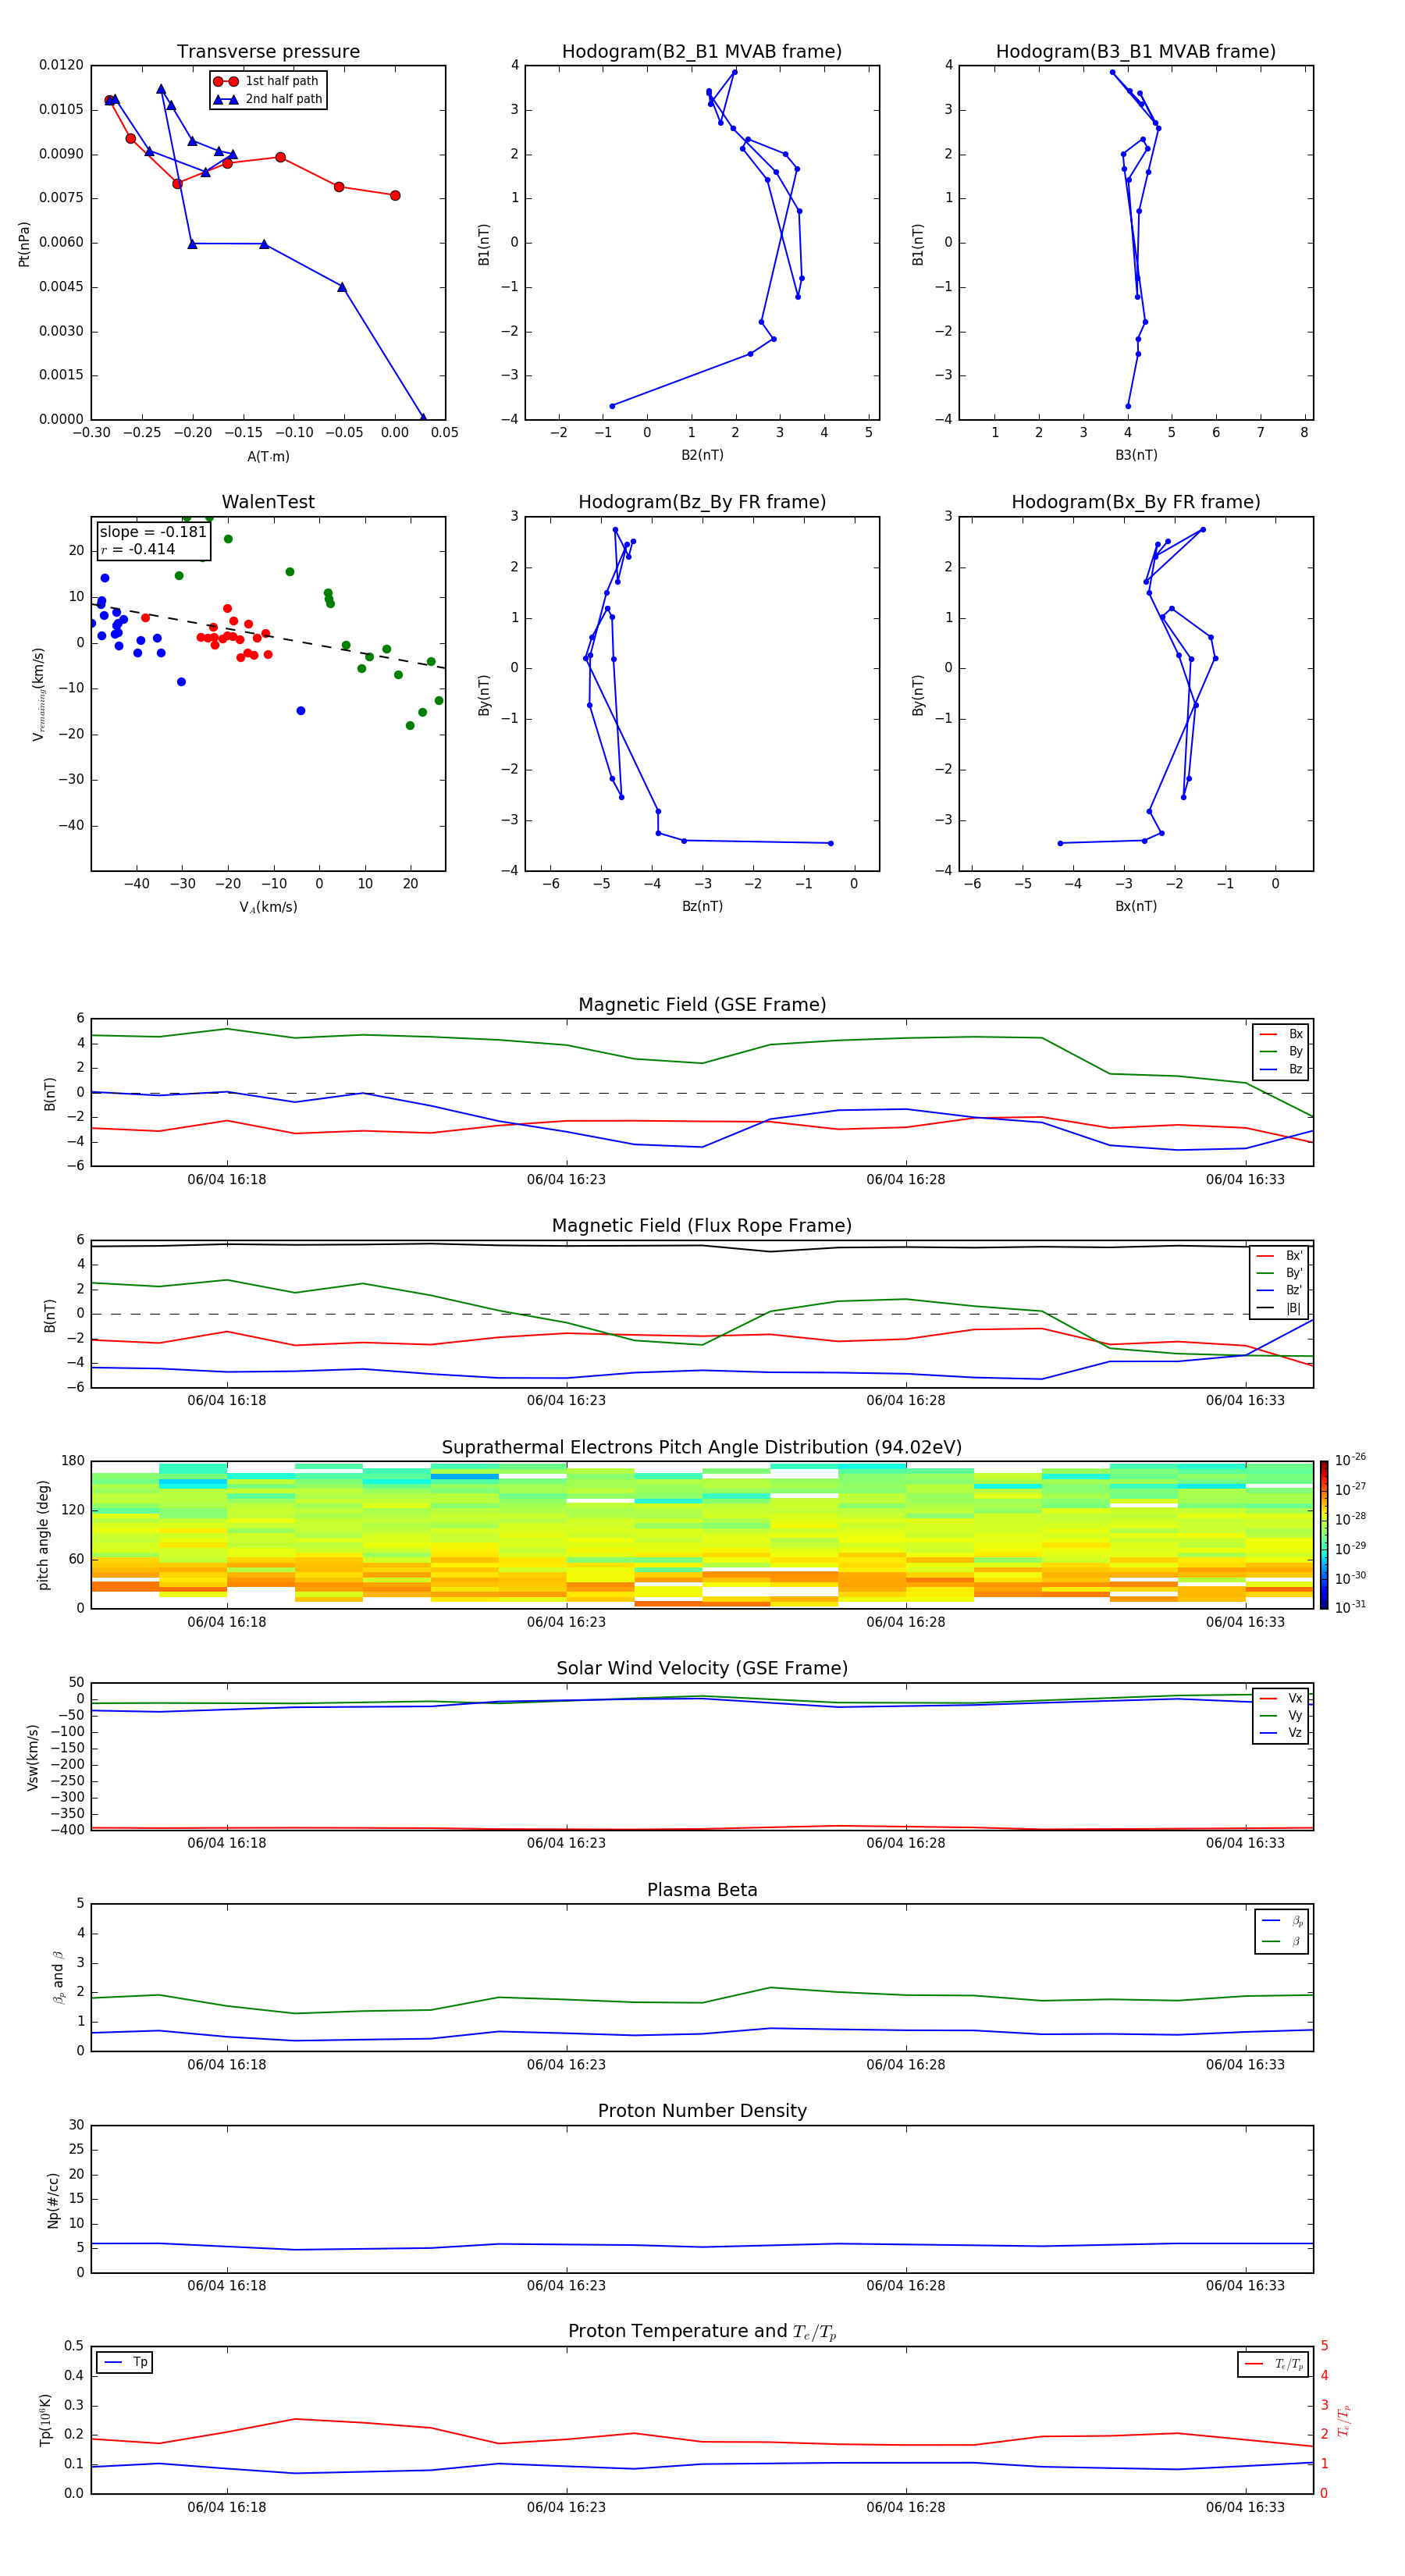Click 'Hodogram(B2_B1 MVAB frame)' title

tap(702, 52)
